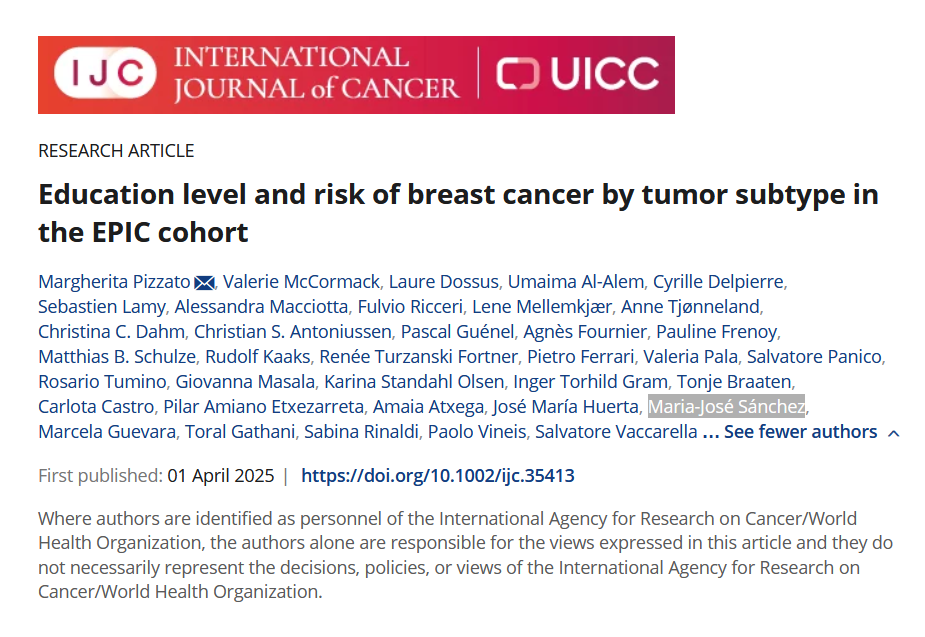Click the IJC logo badge
The height and width of the screenshot is (637, 925).
(106, 74)
